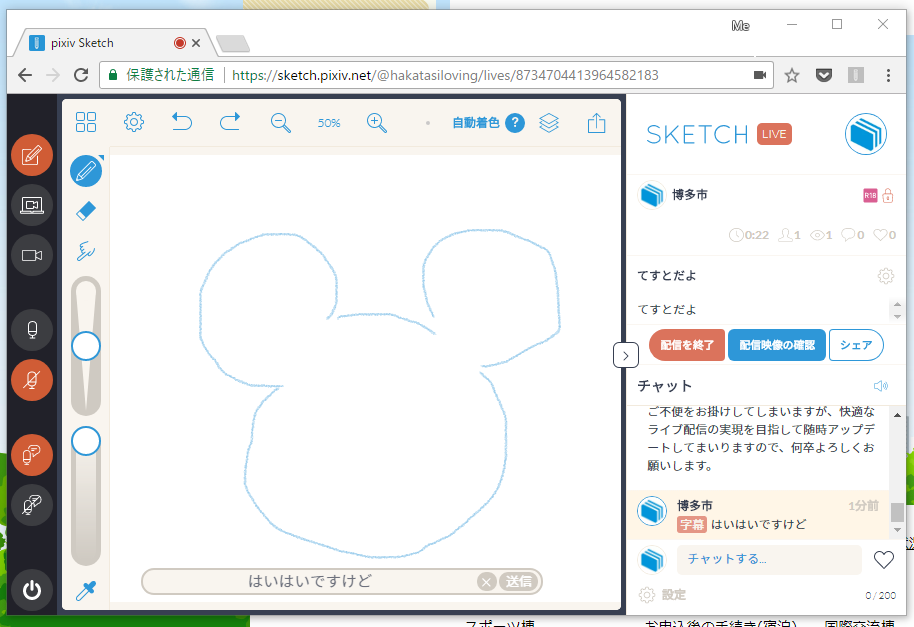Open a new browser tab

[x=233, y=44]
